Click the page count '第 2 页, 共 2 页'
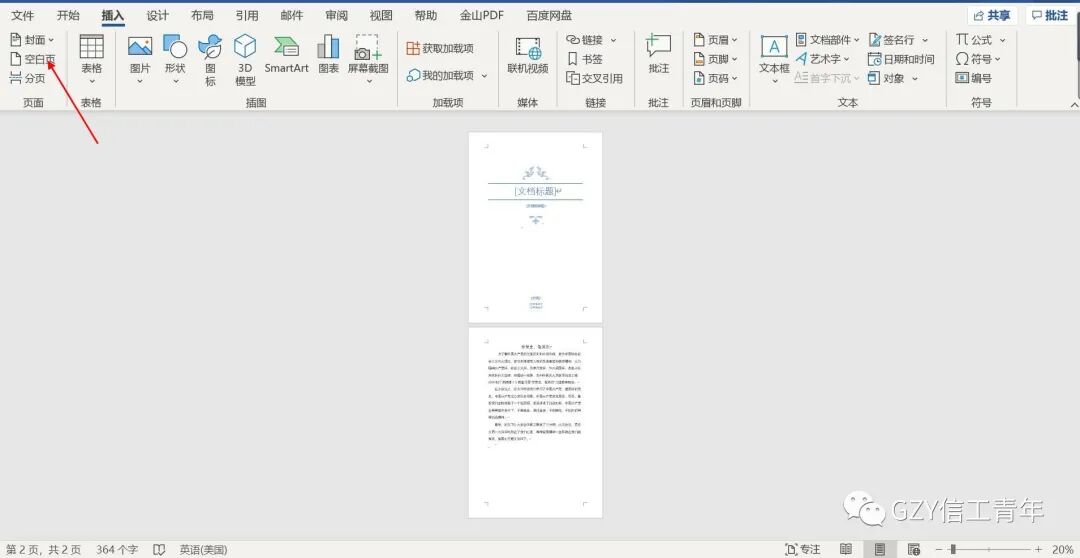The height and width of the screenshot is (558, 1080). tap(43, 550)
